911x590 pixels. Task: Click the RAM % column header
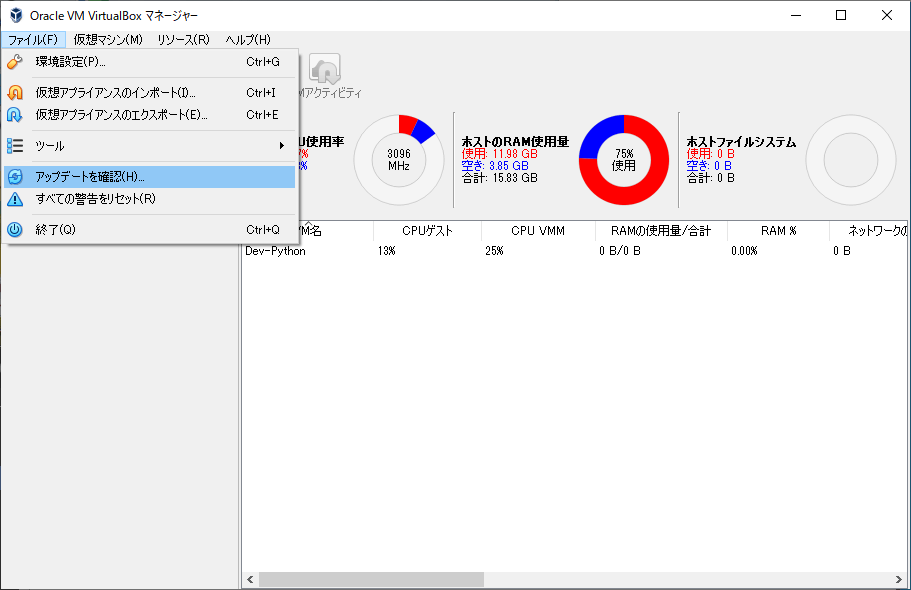(x=778, y=231)
